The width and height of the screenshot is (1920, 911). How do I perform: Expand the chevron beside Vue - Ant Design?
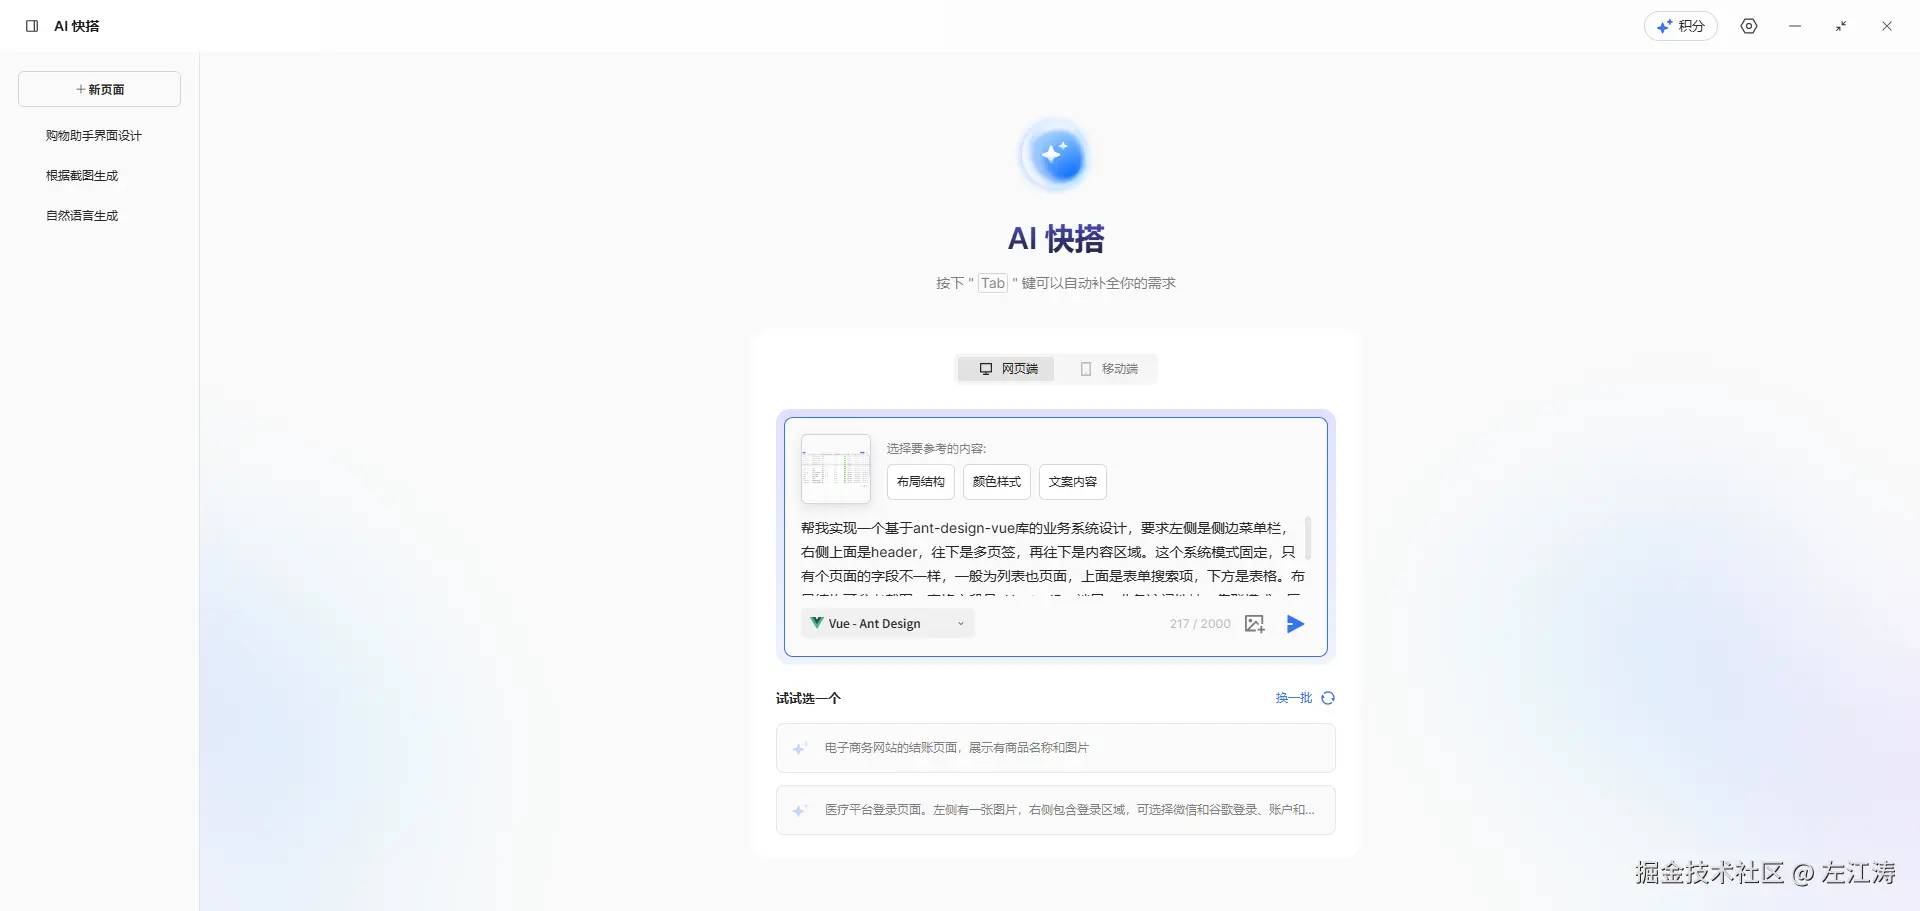click(x=961, y=623)
